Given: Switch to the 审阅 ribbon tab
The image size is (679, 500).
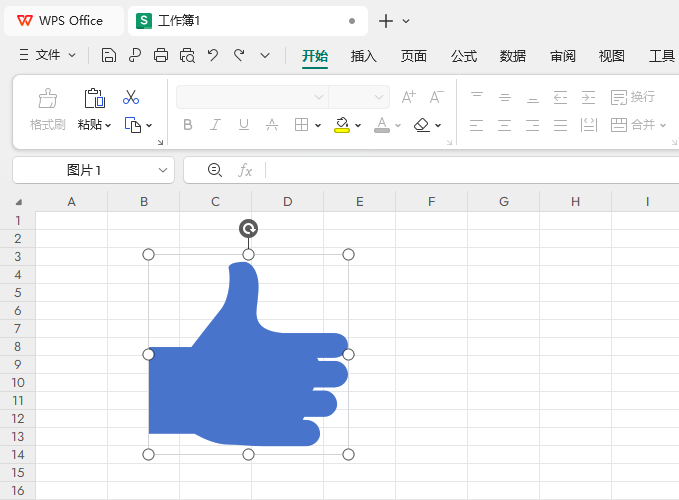Looking at the screenshot, I should coord(563,56).
